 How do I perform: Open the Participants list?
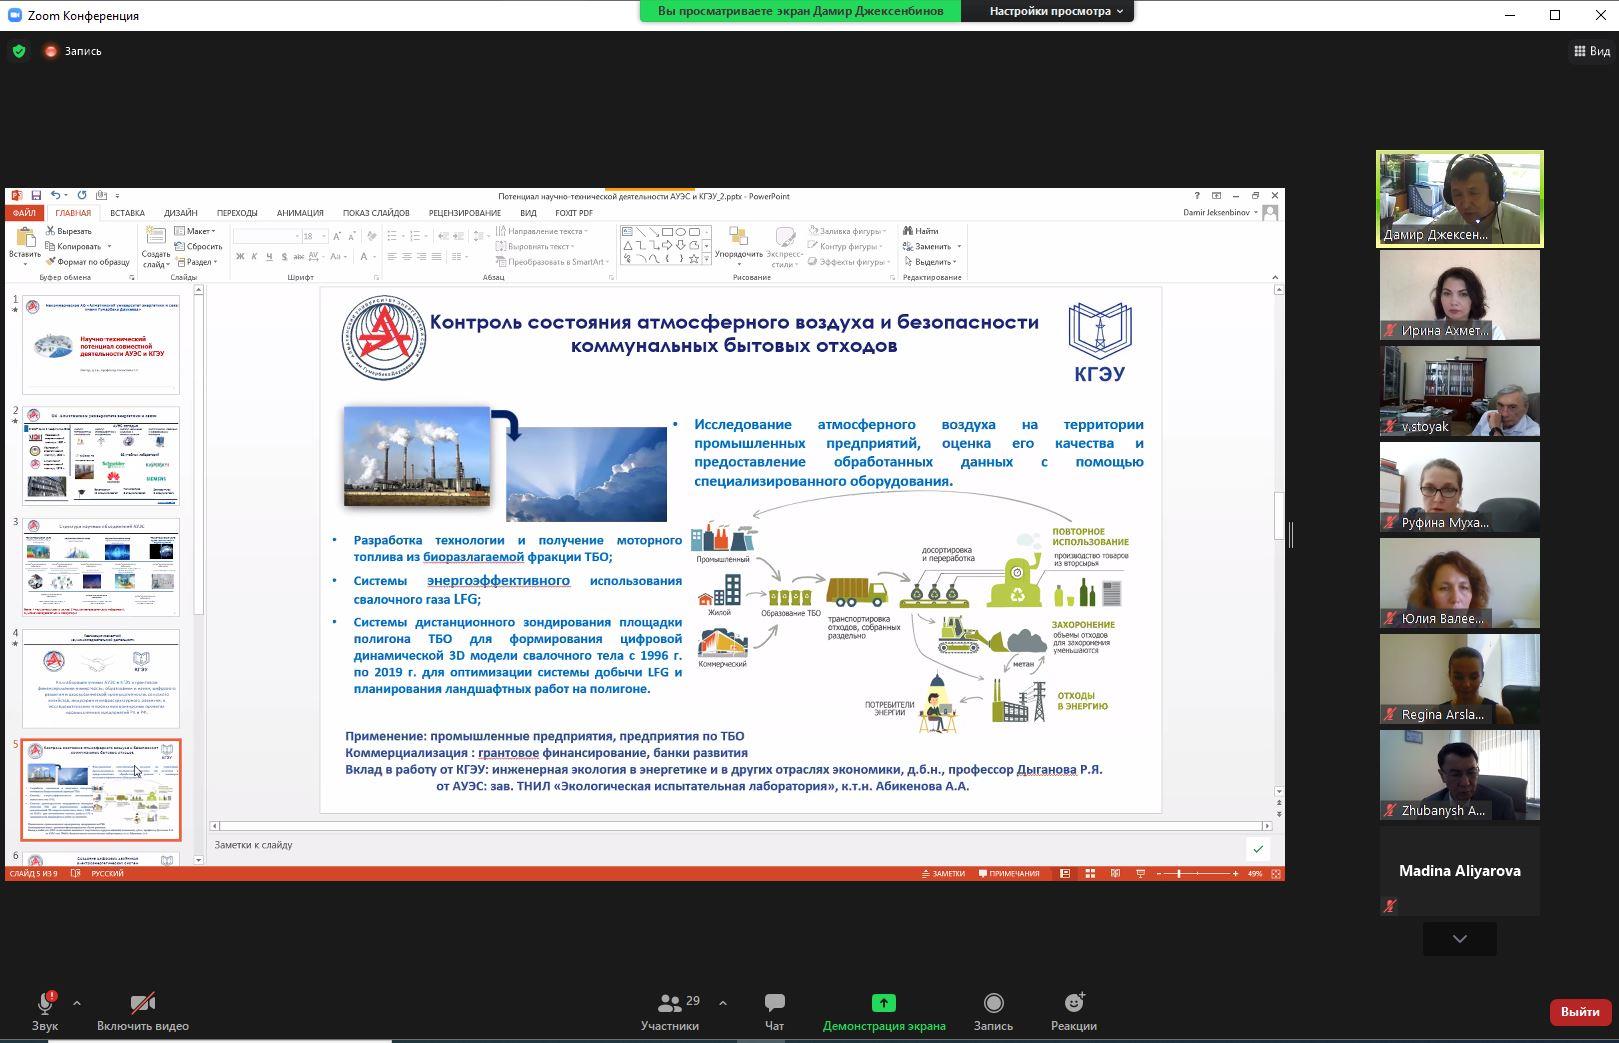coord(670,1011)
